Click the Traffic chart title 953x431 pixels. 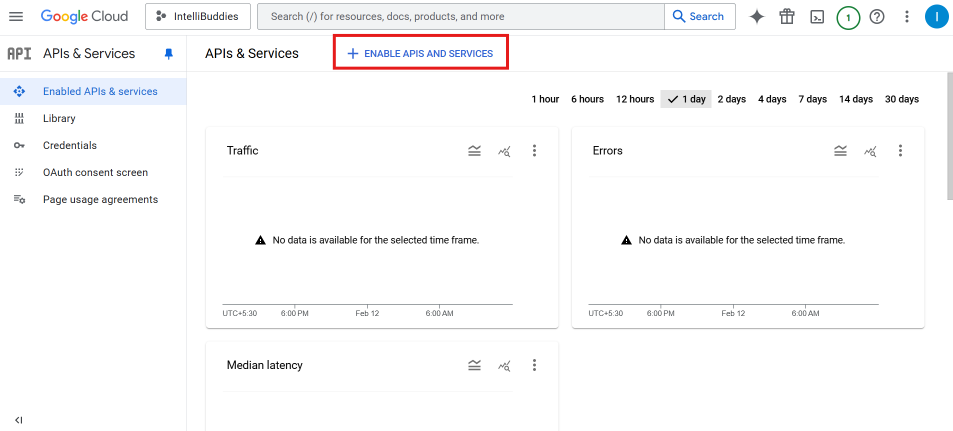(x=243, y=151)
